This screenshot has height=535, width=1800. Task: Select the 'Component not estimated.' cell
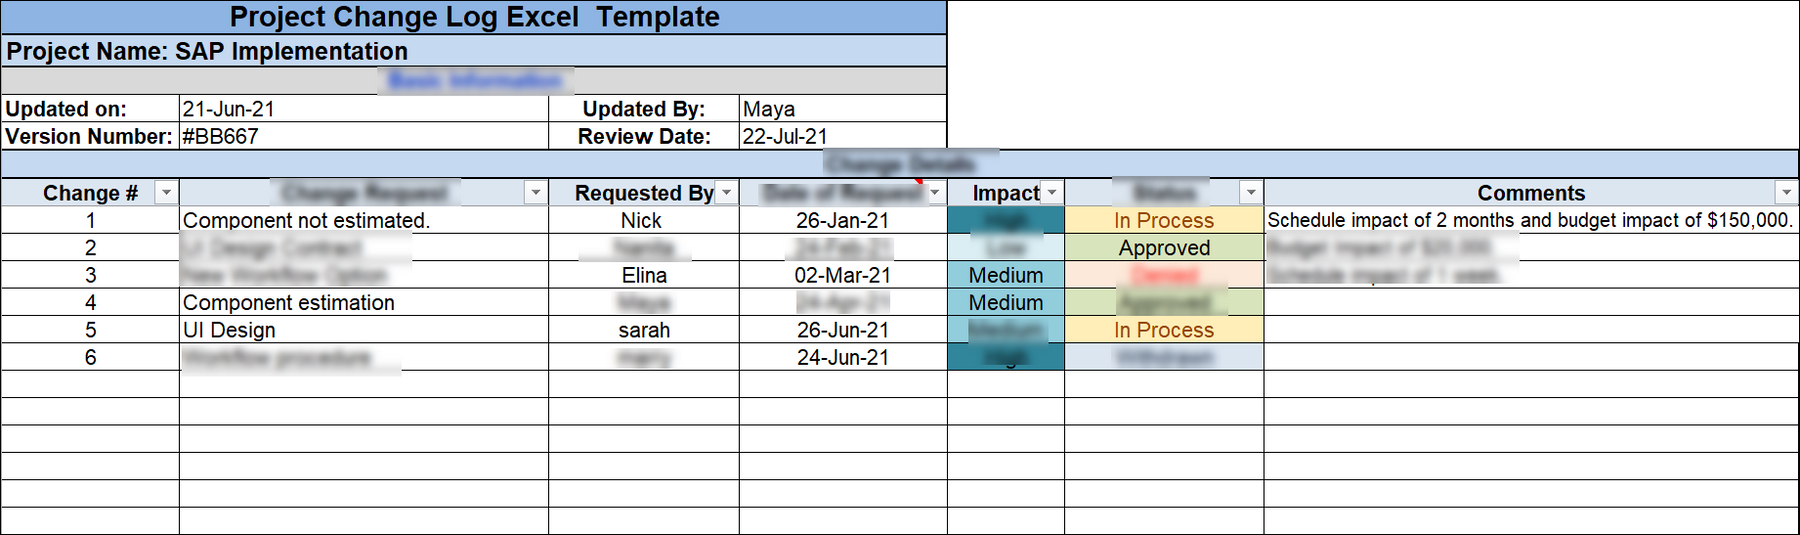306,221
